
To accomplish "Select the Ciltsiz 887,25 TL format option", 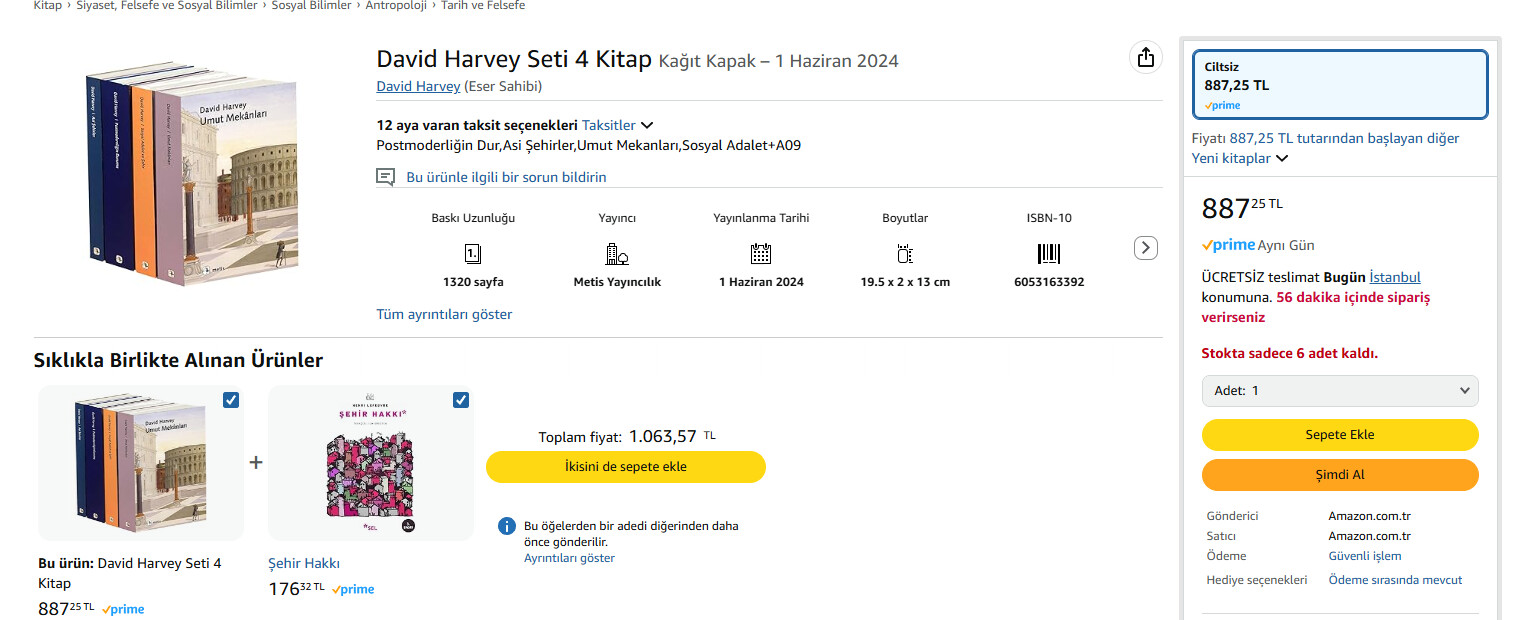I will pos(1340,85).
